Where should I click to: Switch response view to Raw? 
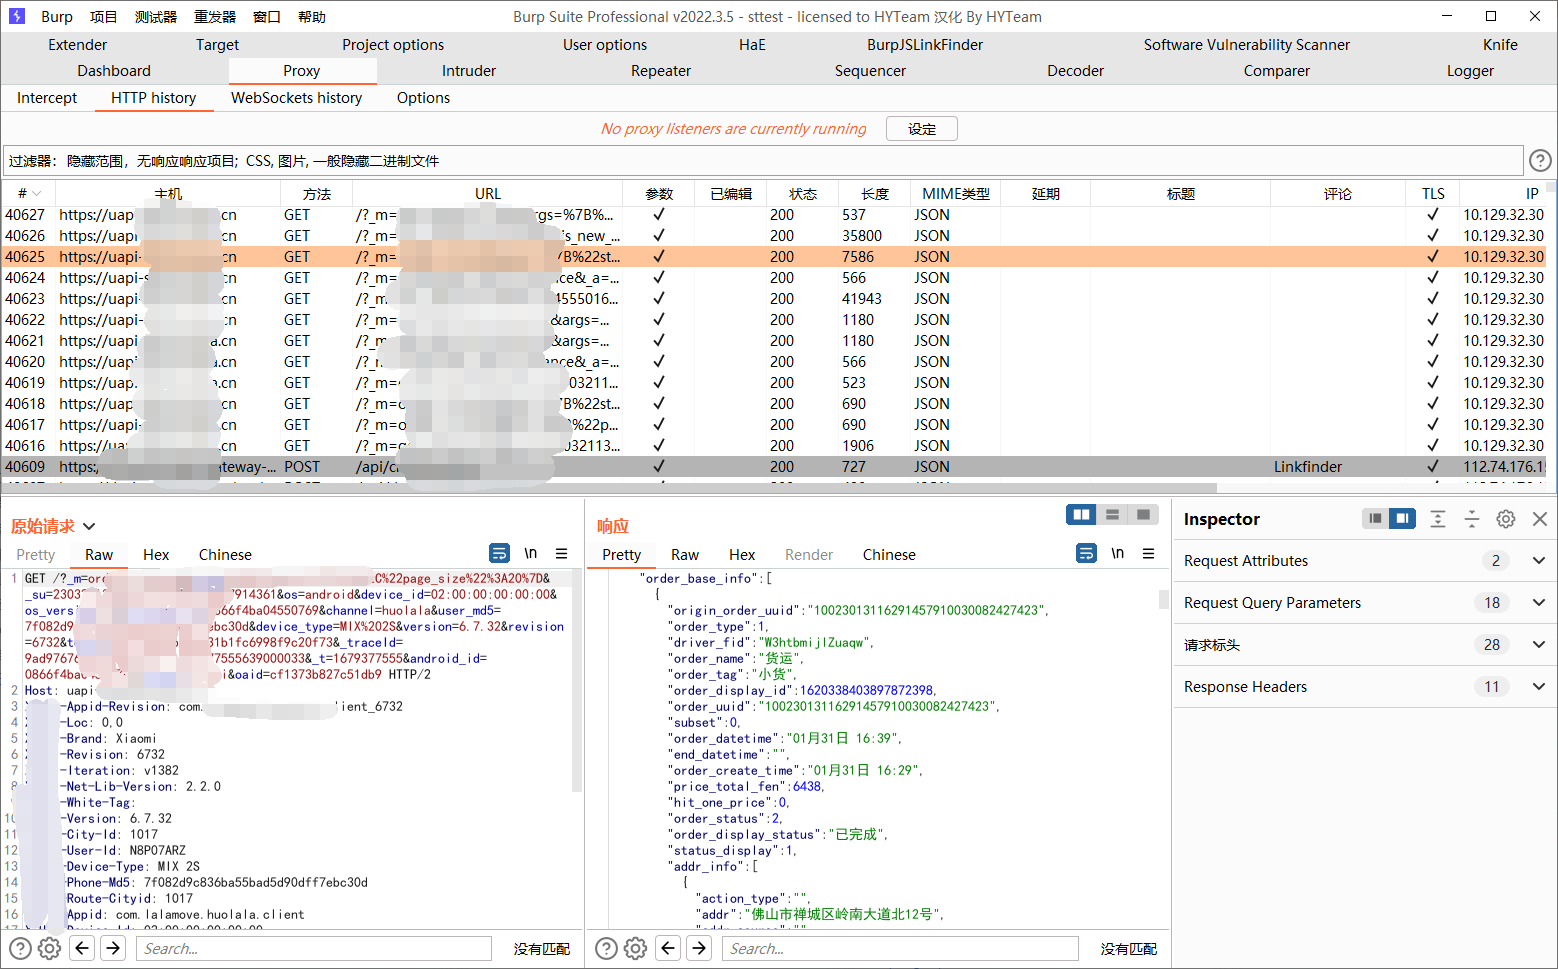click(x=685, y=555)
